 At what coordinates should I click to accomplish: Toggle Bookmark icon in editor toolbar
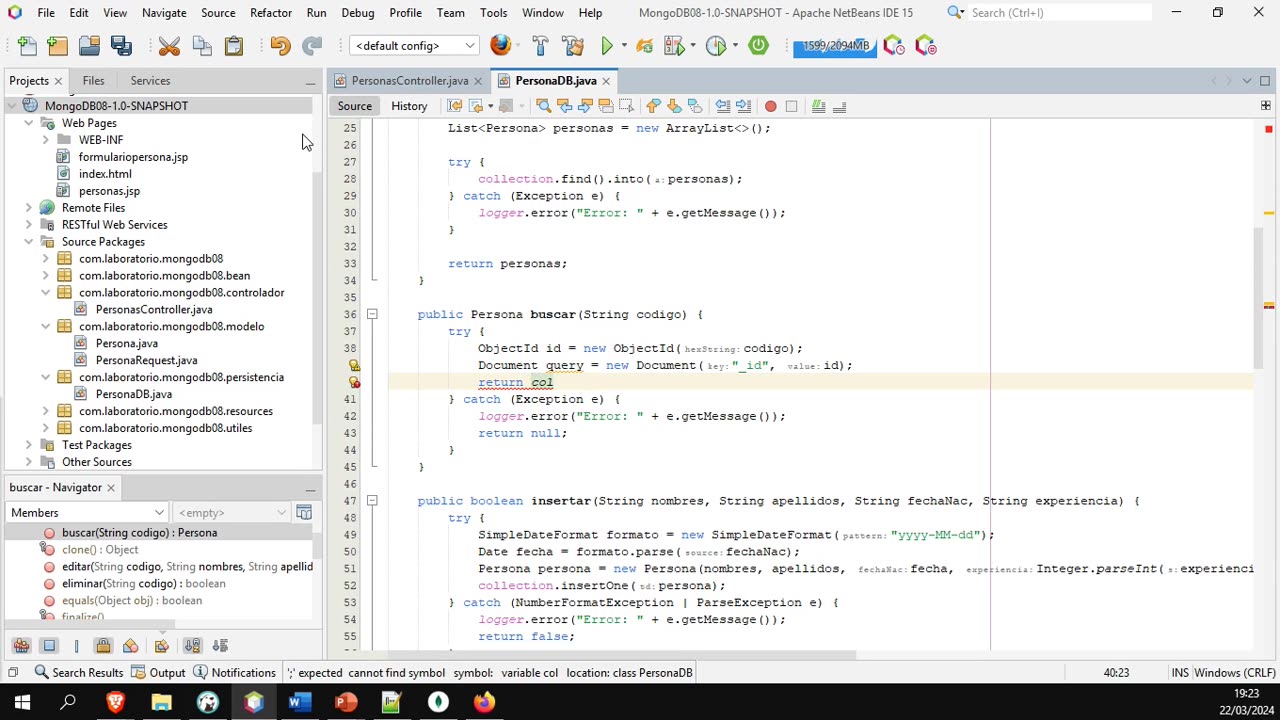click(695, 106)
